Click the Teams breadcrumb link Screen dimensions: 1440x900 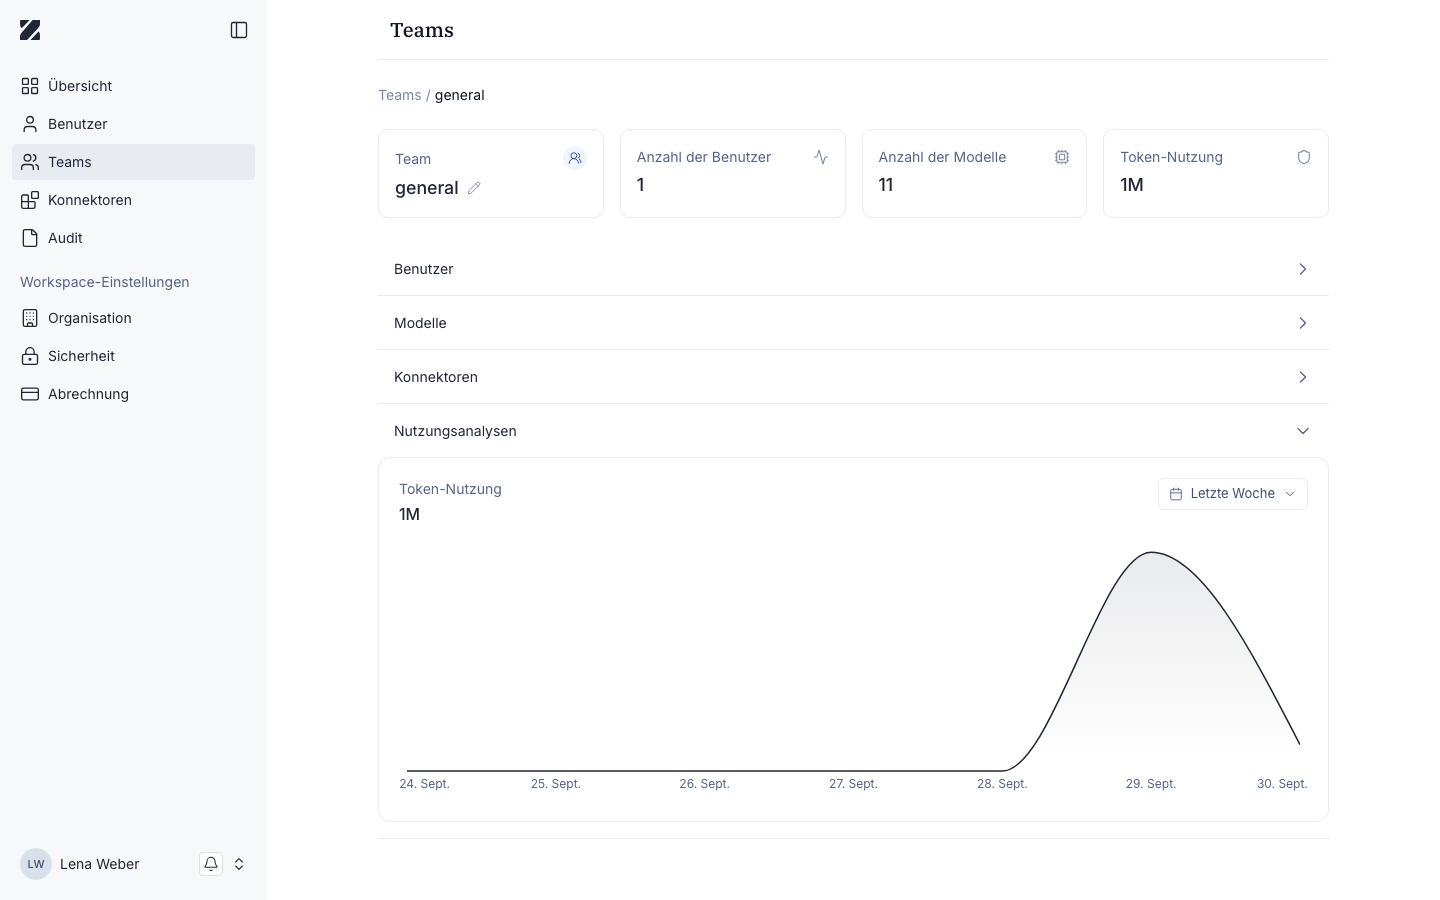pos(399,95)
